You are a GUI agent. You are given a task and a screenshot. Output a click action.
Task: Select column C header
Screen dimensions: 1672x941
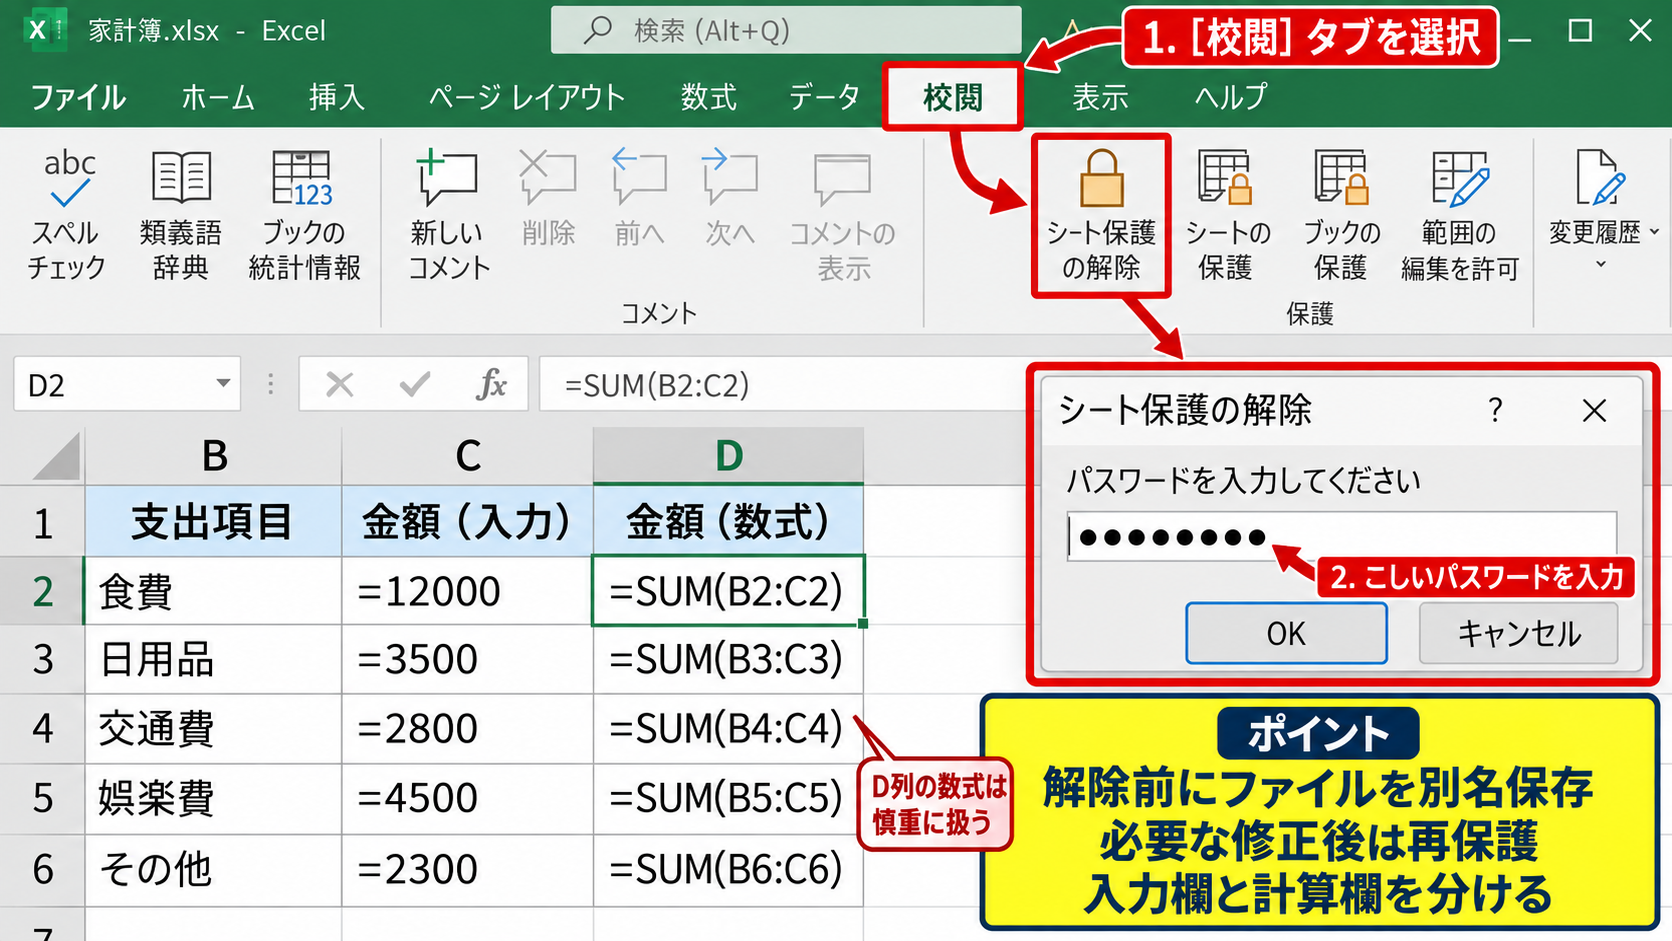[467, 456]
